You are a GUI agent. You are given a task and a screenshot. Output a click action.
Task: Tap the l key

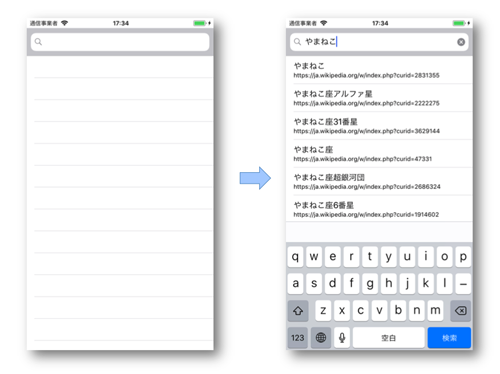tap(445, 284)
